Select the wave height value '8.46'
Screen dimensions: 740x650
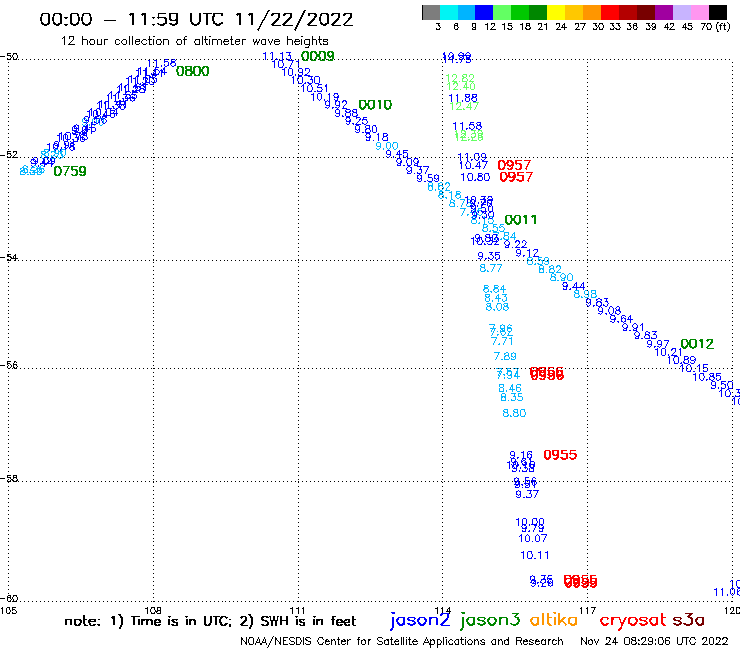pyautogui.click(x=510, y=388)
